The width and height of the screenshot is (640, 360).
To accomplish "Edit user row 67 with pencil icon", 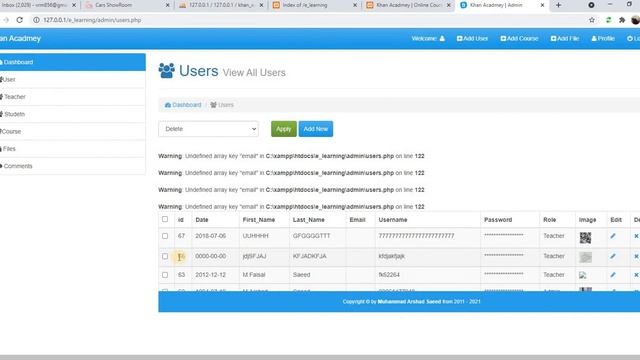I will point(613,236).
